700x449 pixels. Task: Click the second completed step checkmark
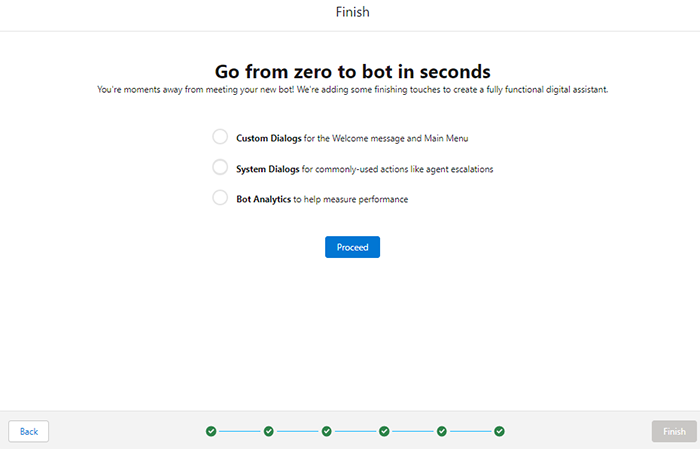[269, 431]
